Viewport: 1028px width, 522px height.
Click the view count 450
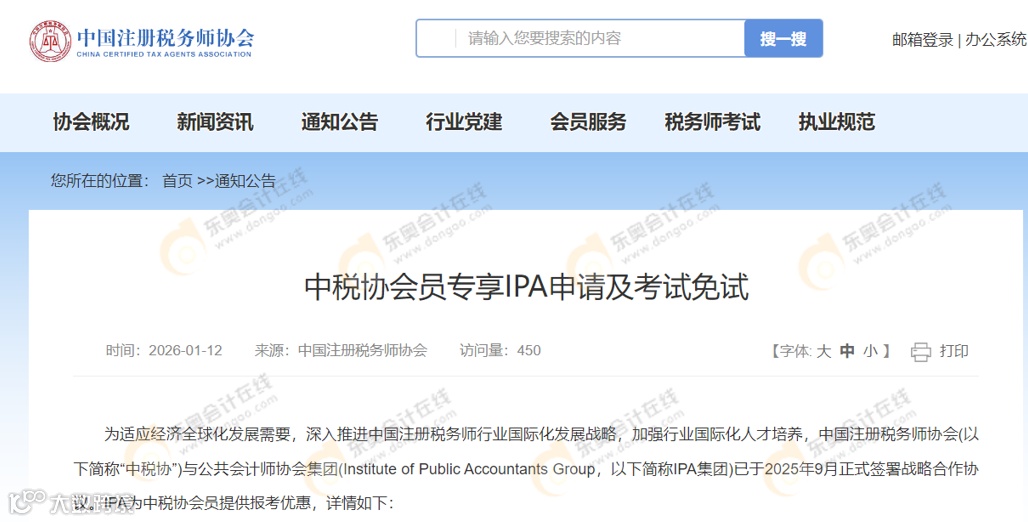(529, 351)
